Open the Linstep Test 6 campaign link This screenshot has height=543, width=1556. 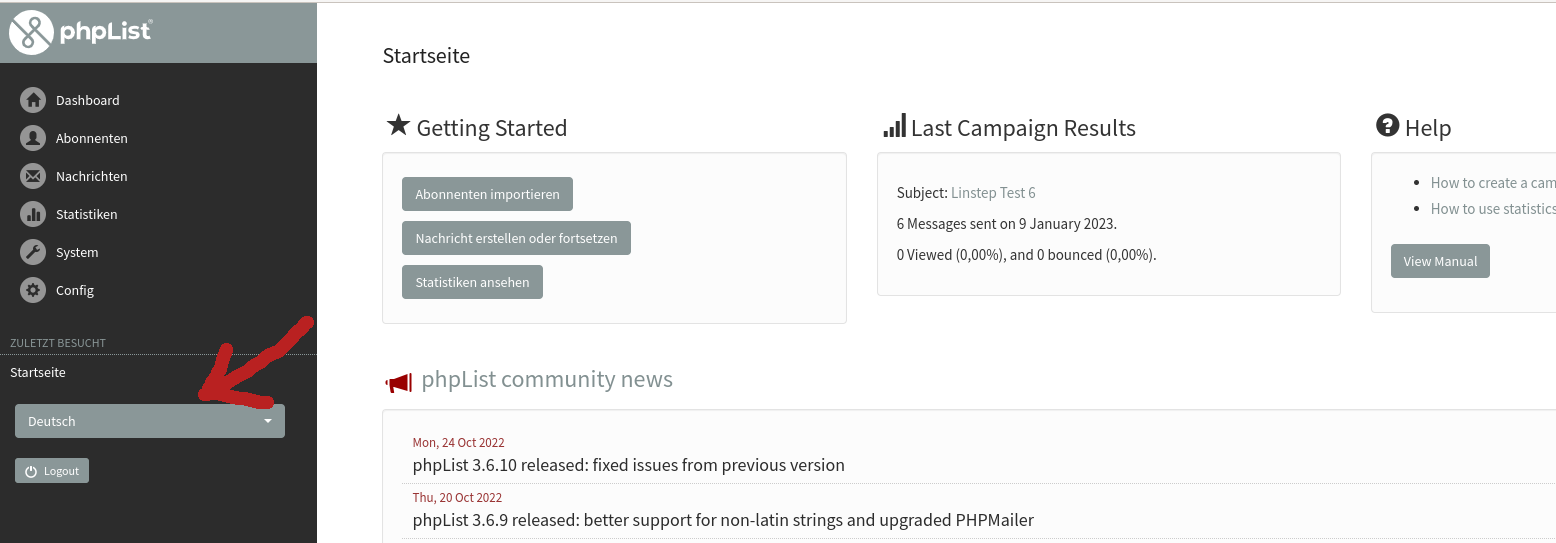coord(993,192)
